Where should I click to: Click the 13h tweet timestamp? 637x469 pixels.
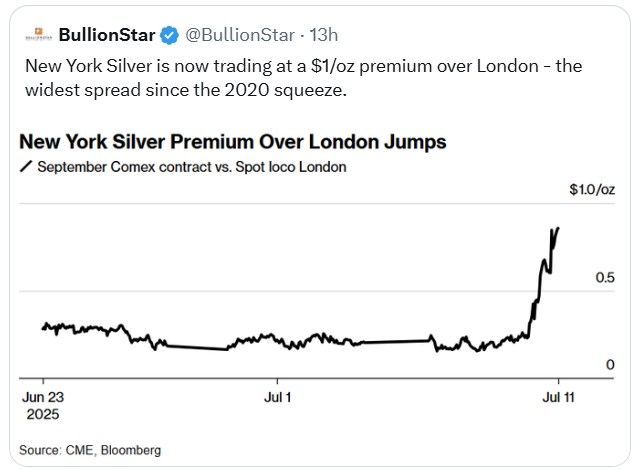[x=323, y=35]
